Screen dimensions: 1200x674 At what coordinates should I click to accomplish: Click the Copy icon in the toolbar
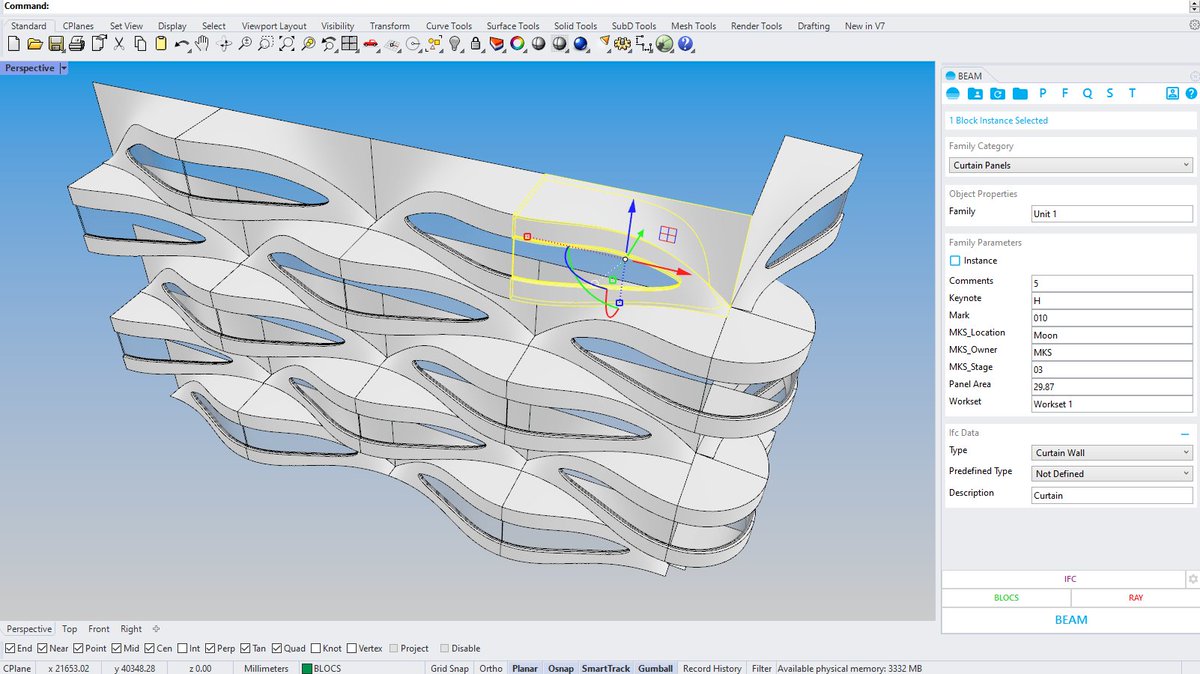pyautogui.click(x=140, y=44)
